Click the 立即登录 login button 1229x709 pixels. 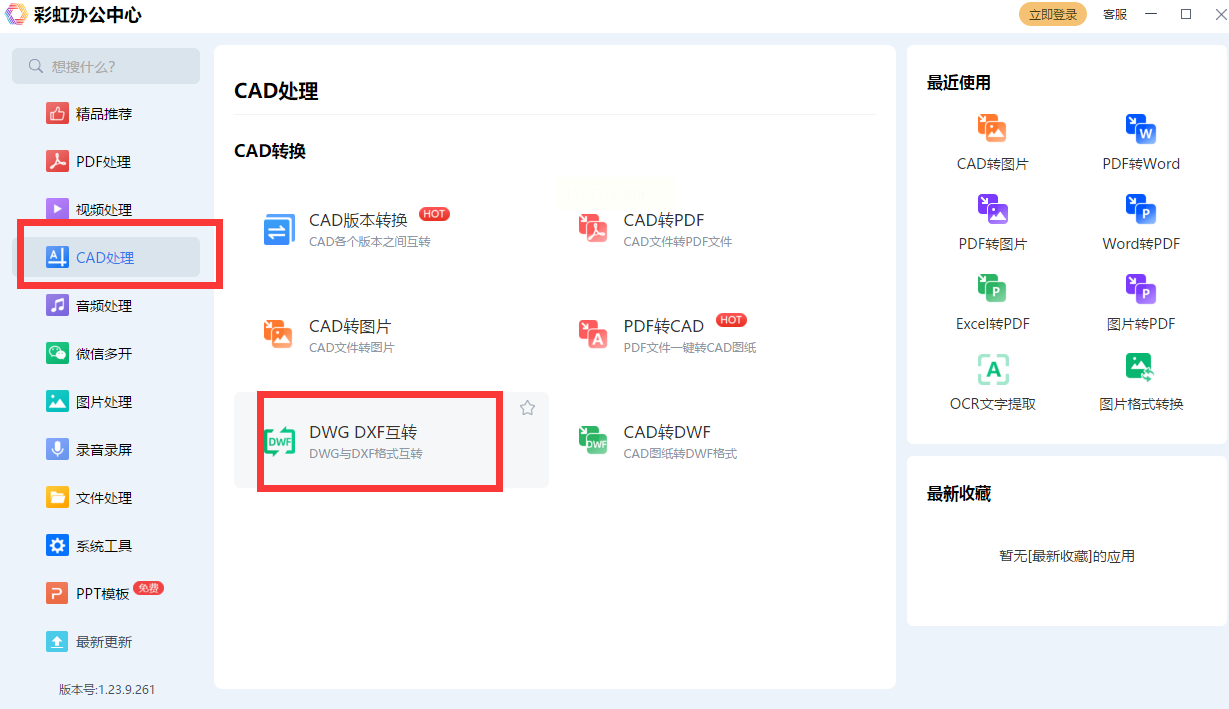click(1053, 14)
